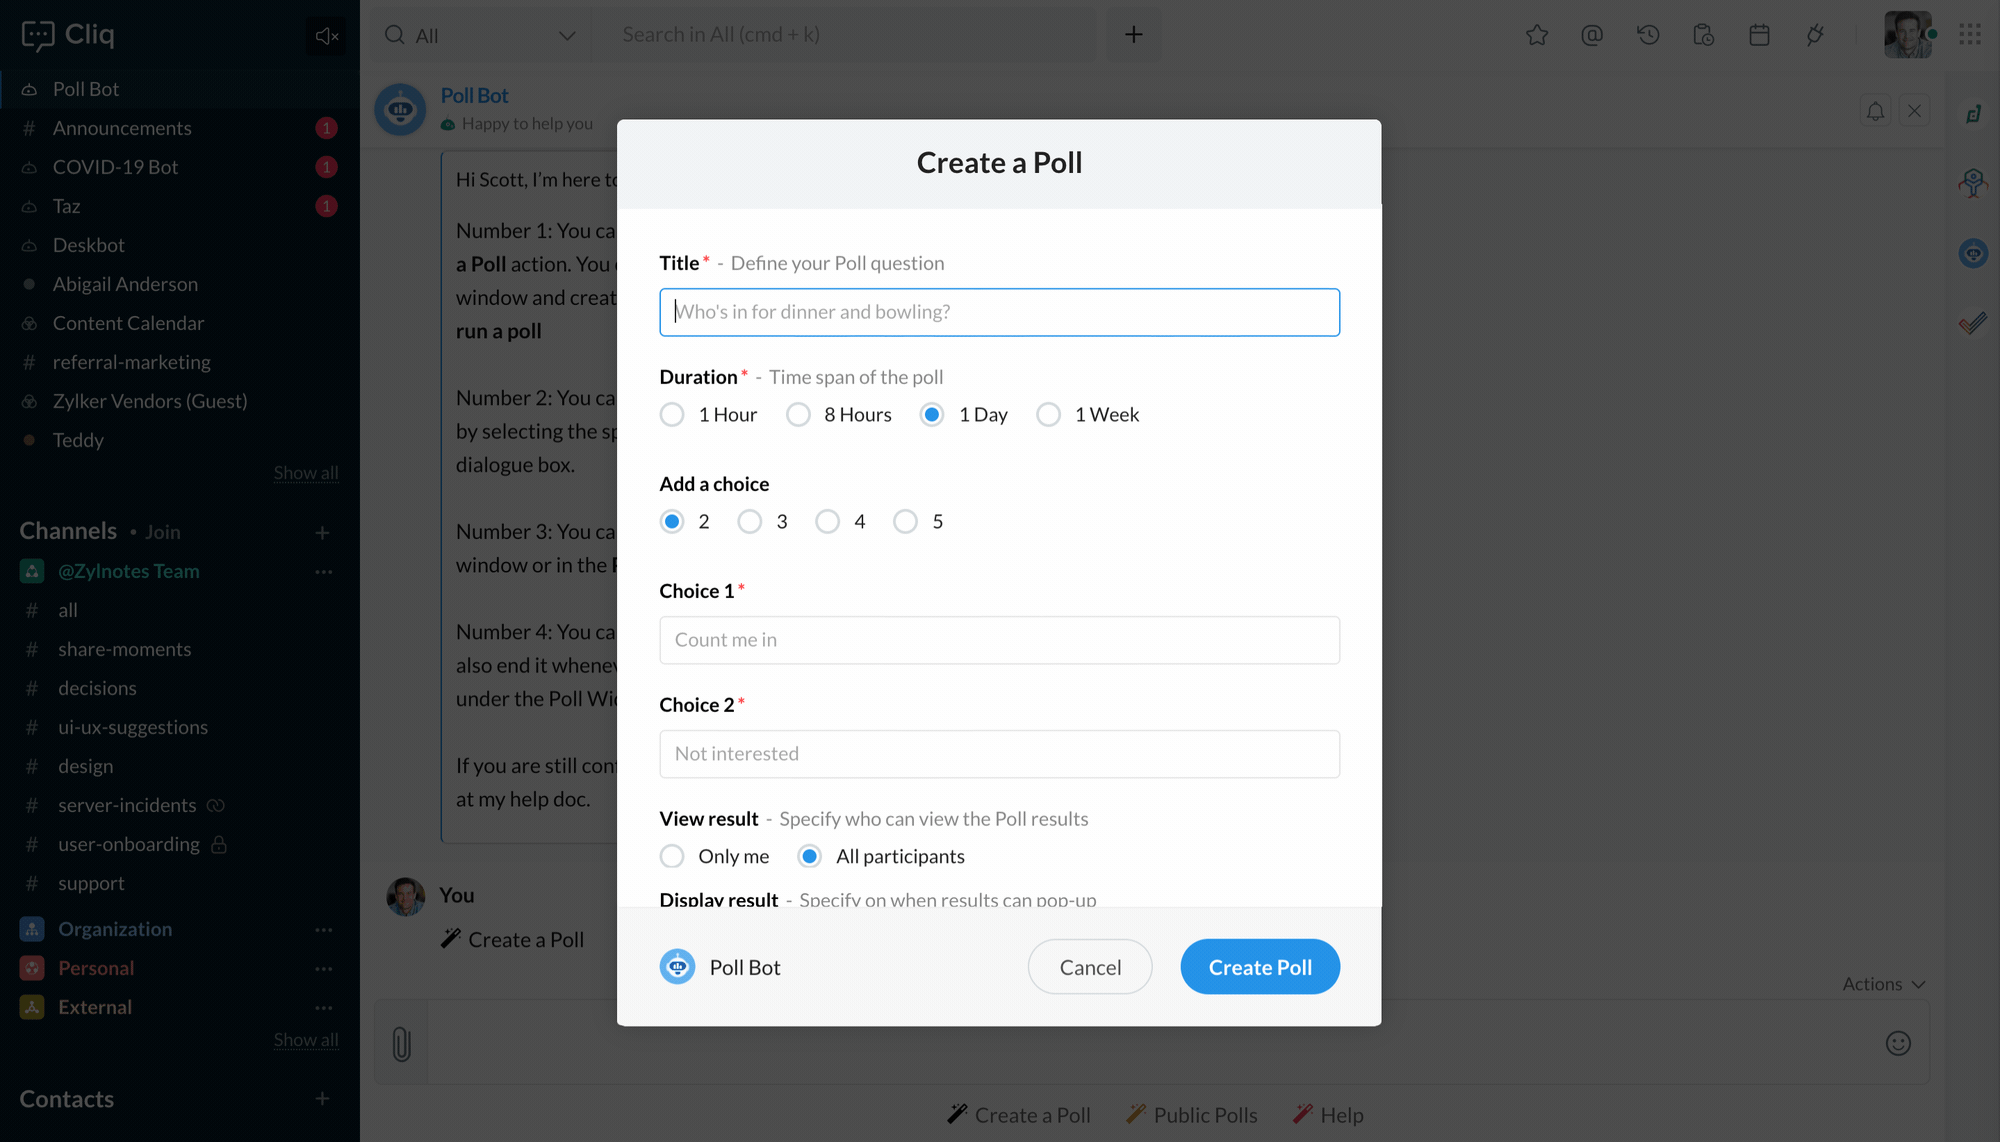Click the plus button beside search bar
This screenshot has height=1142, width=2000.
click(x=1133, y=35)
